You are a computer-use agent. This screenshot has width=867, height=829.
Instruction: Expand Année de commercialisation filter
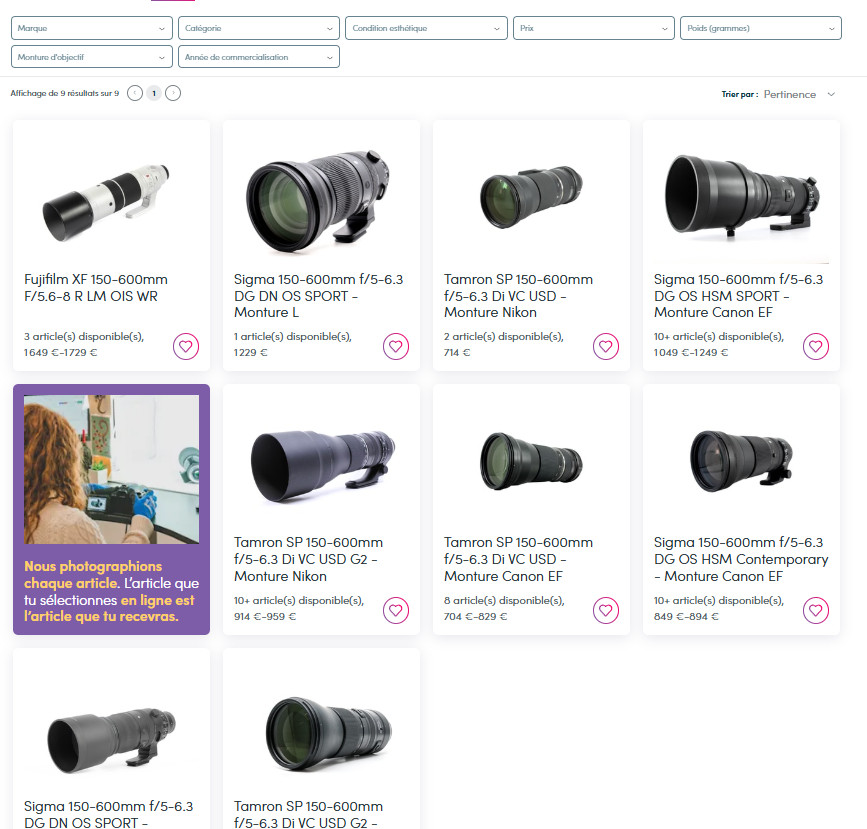259,57
